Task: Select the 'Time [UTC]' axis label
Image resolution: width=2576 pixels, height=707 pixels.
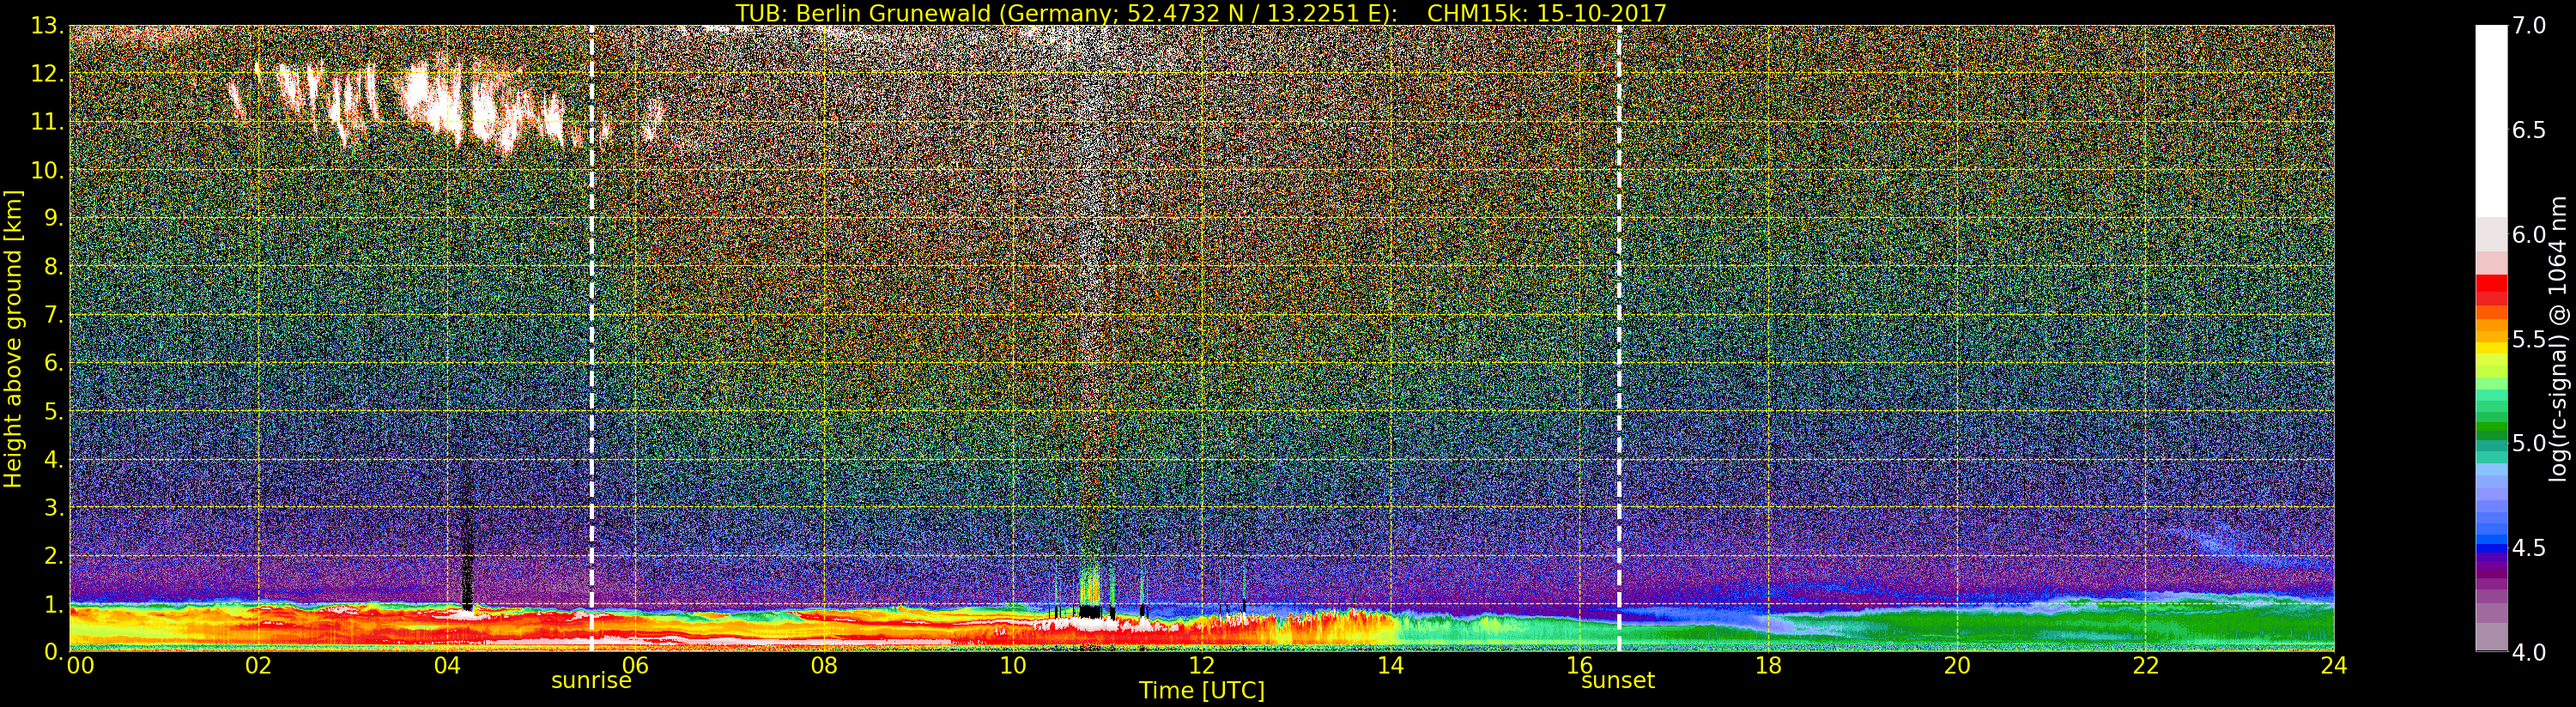Action: click(1202, 691)
